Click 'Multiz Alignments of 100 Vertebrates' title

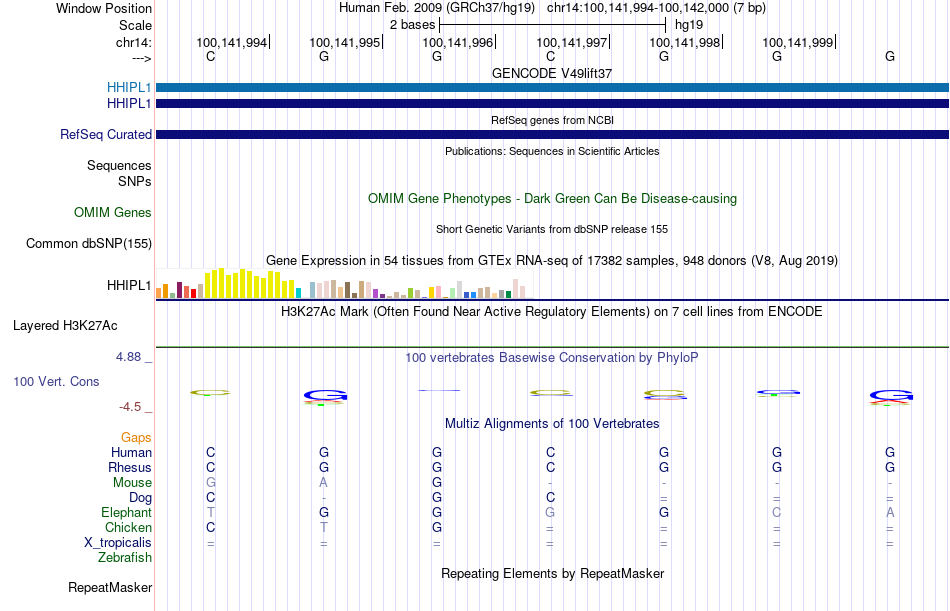552,424
